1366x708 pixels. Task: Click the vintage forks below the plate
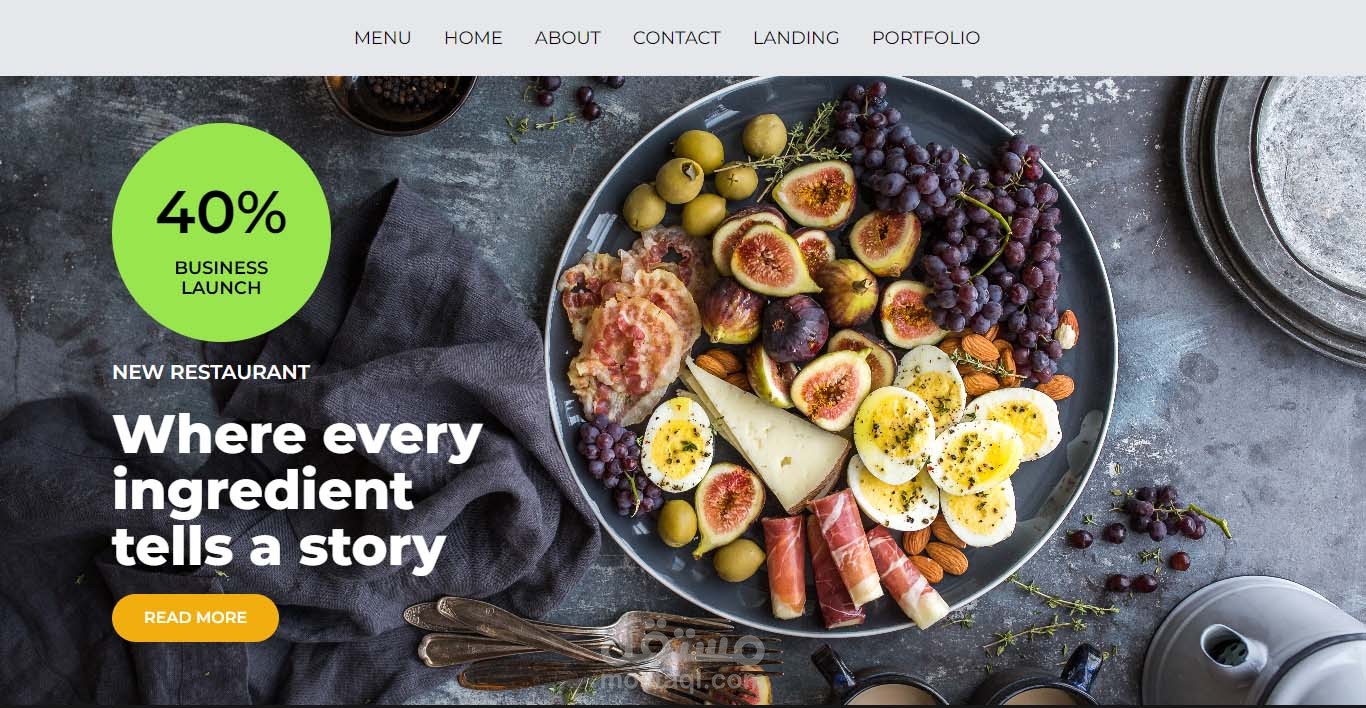coord(590,645)
